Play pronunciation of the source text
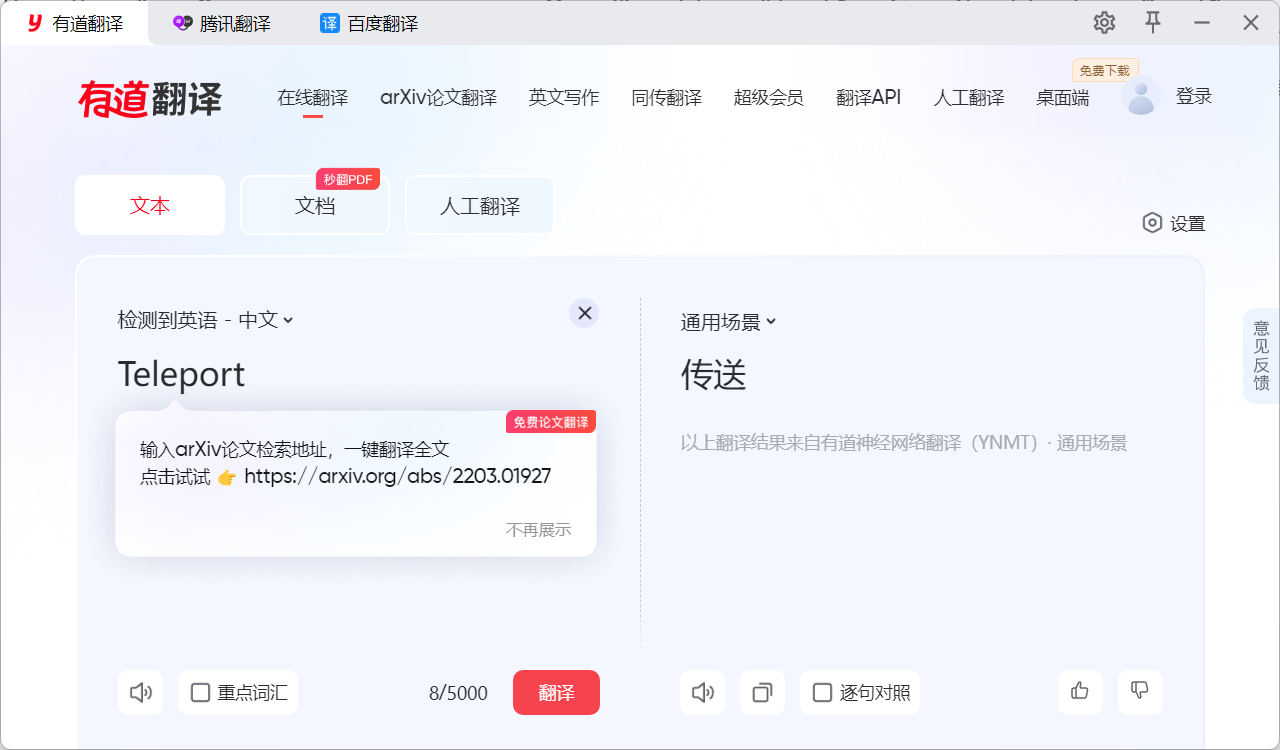 coord(140,692)
